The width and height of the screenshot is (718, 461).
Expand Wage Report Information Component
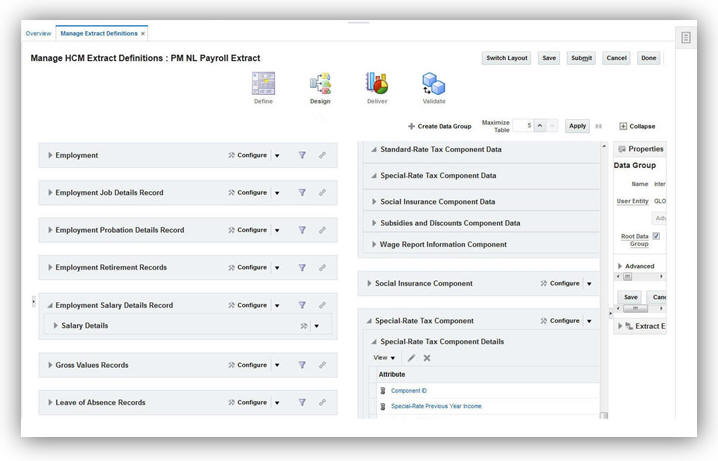(x=374, y=244)
